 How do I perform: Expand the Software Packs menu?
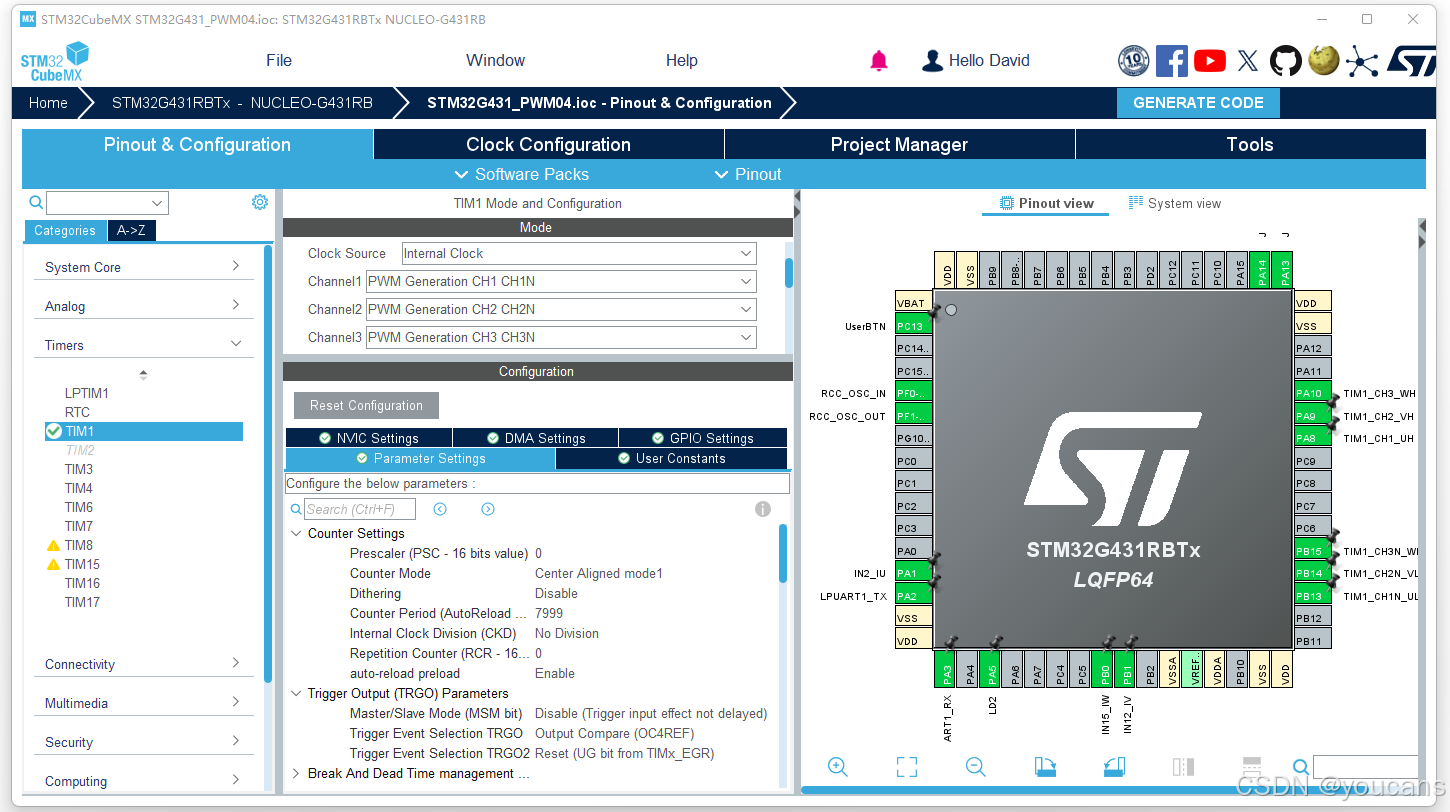521,174
